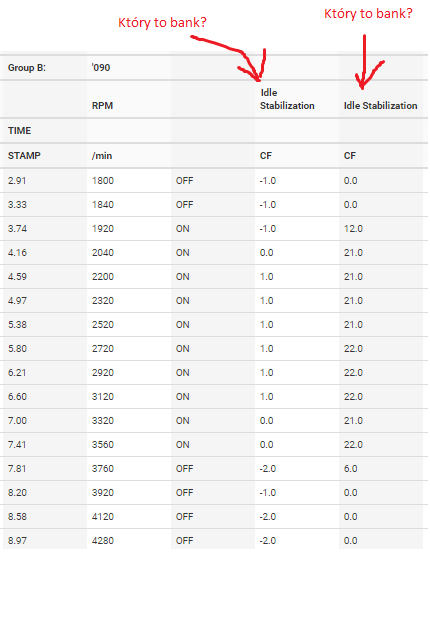Click the STAMP header cell
Screen dimensions: 430x639
[x=24, y=156]
